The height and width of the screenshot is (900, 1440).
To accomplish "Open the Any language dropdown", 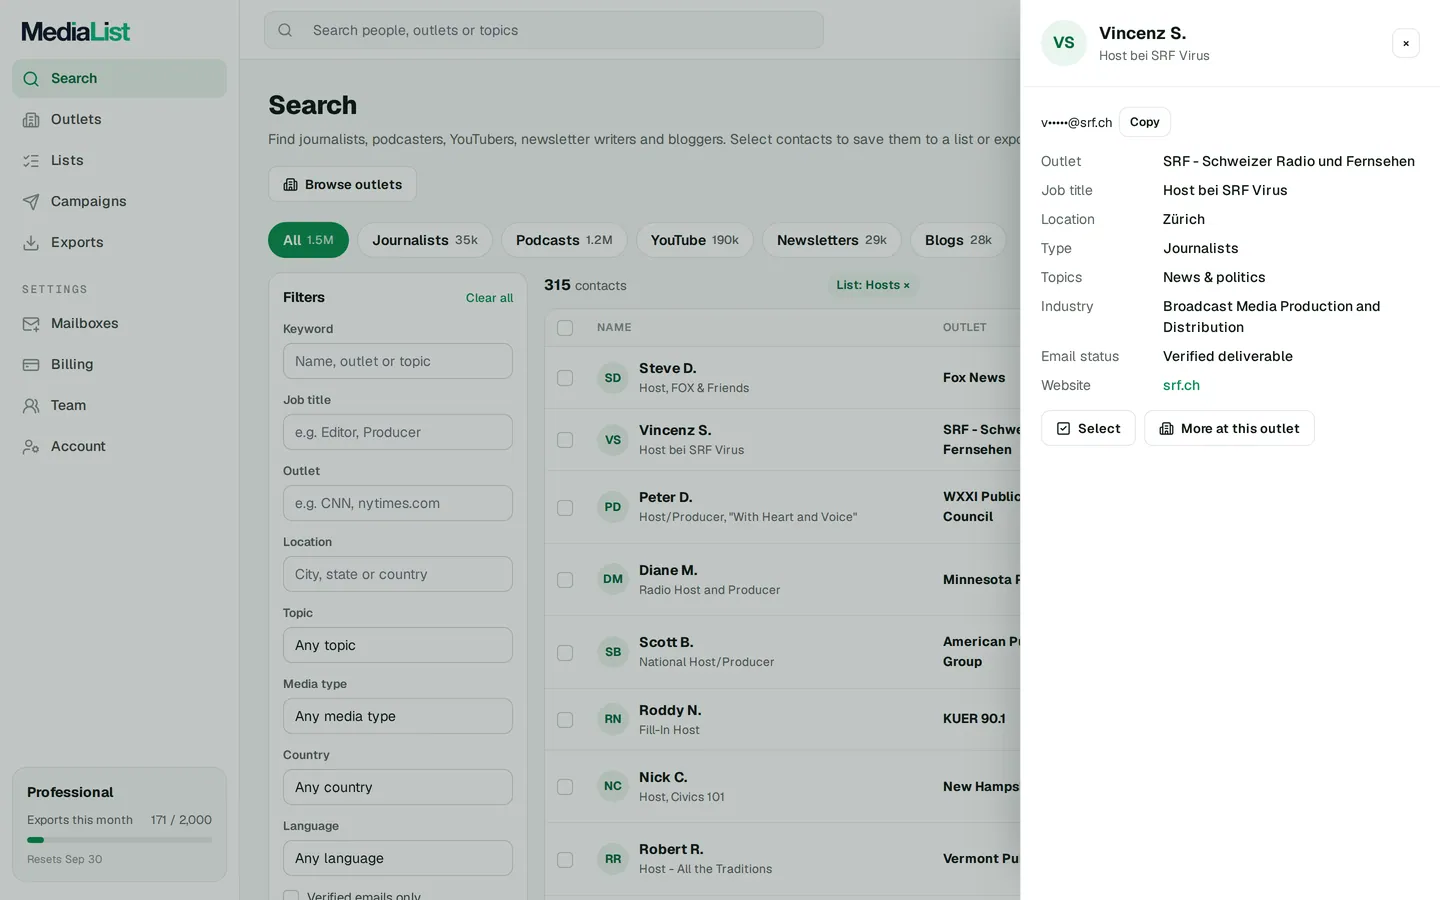I will (x=398, y=858).
